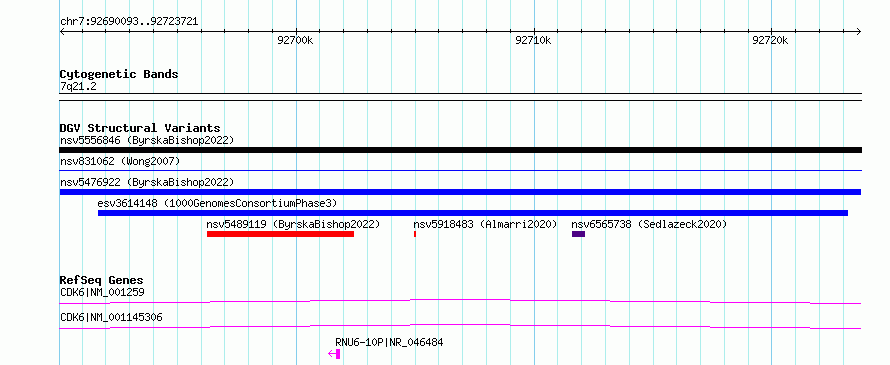Click the thin blue nsv831062 variant line
The height and width of the screenshot is (365, 890).
click(x=460, y=170)
